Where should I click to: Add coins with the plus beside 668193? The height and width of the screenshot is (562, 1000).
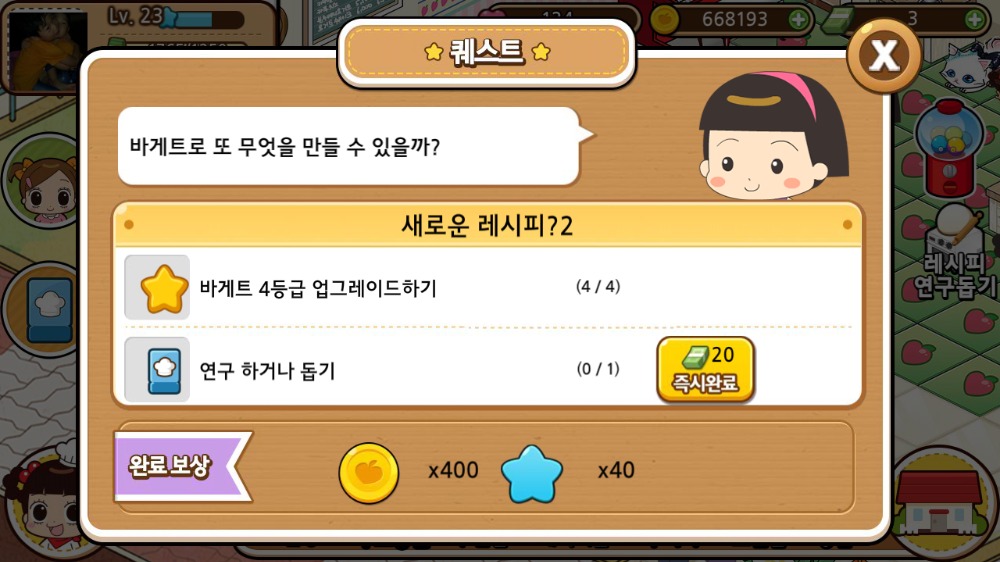(x=798, y=20)
